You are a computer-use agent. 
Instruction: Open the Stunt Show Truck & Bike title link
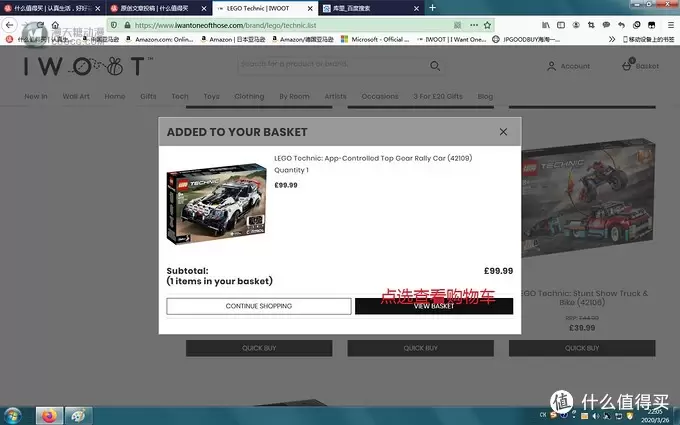pyautogui.click(x=584, y=298)
